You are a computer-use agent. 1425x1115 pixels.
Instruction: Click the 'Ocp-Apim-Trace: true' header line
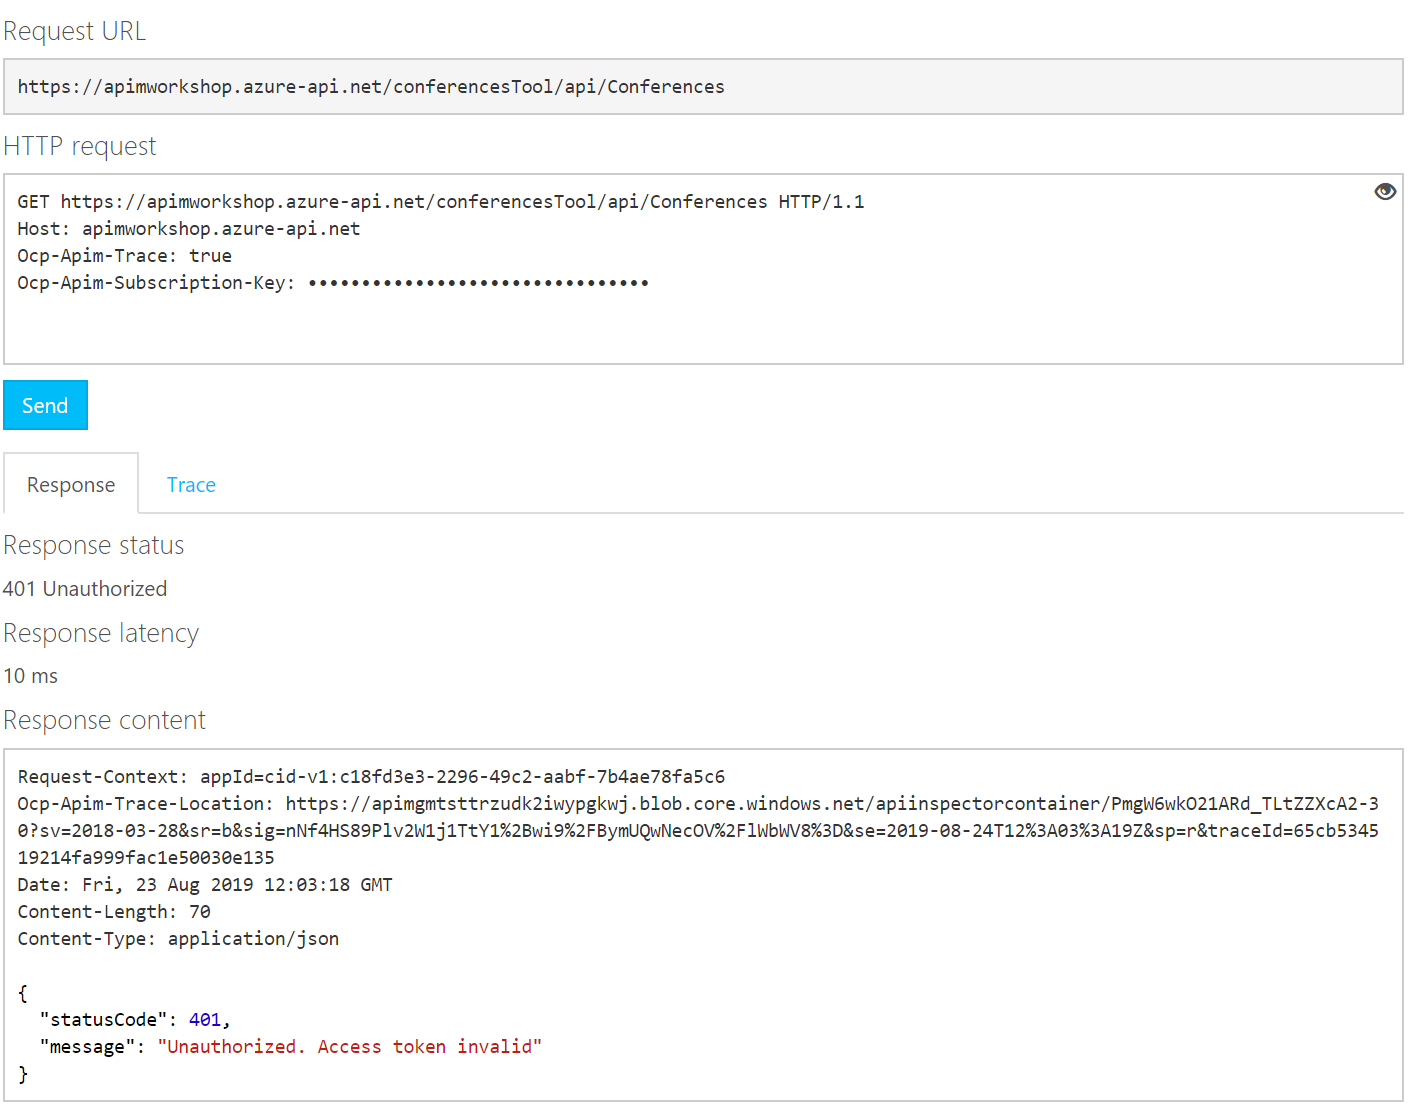(x=124, y=256)
